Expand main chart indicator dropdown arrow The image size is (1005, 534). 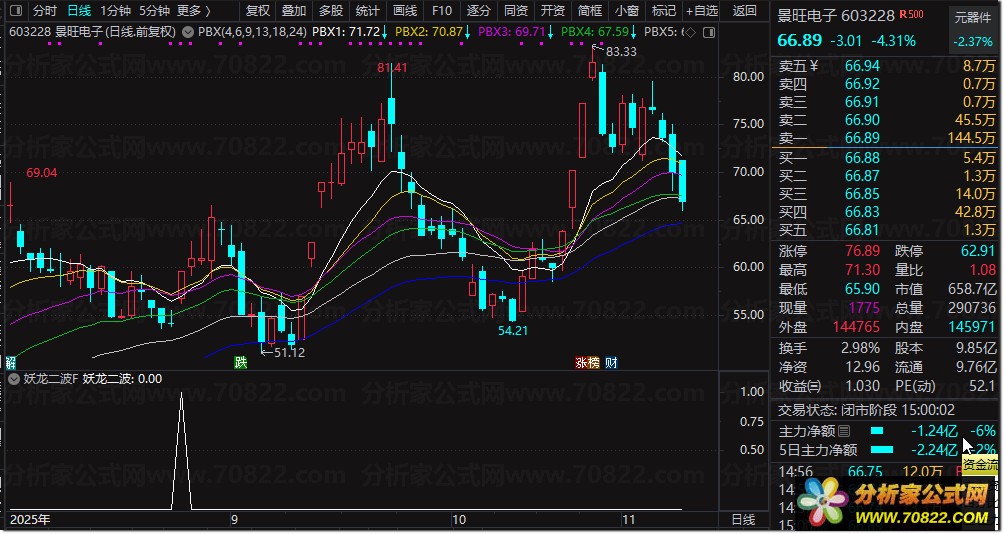click(187, 31)
